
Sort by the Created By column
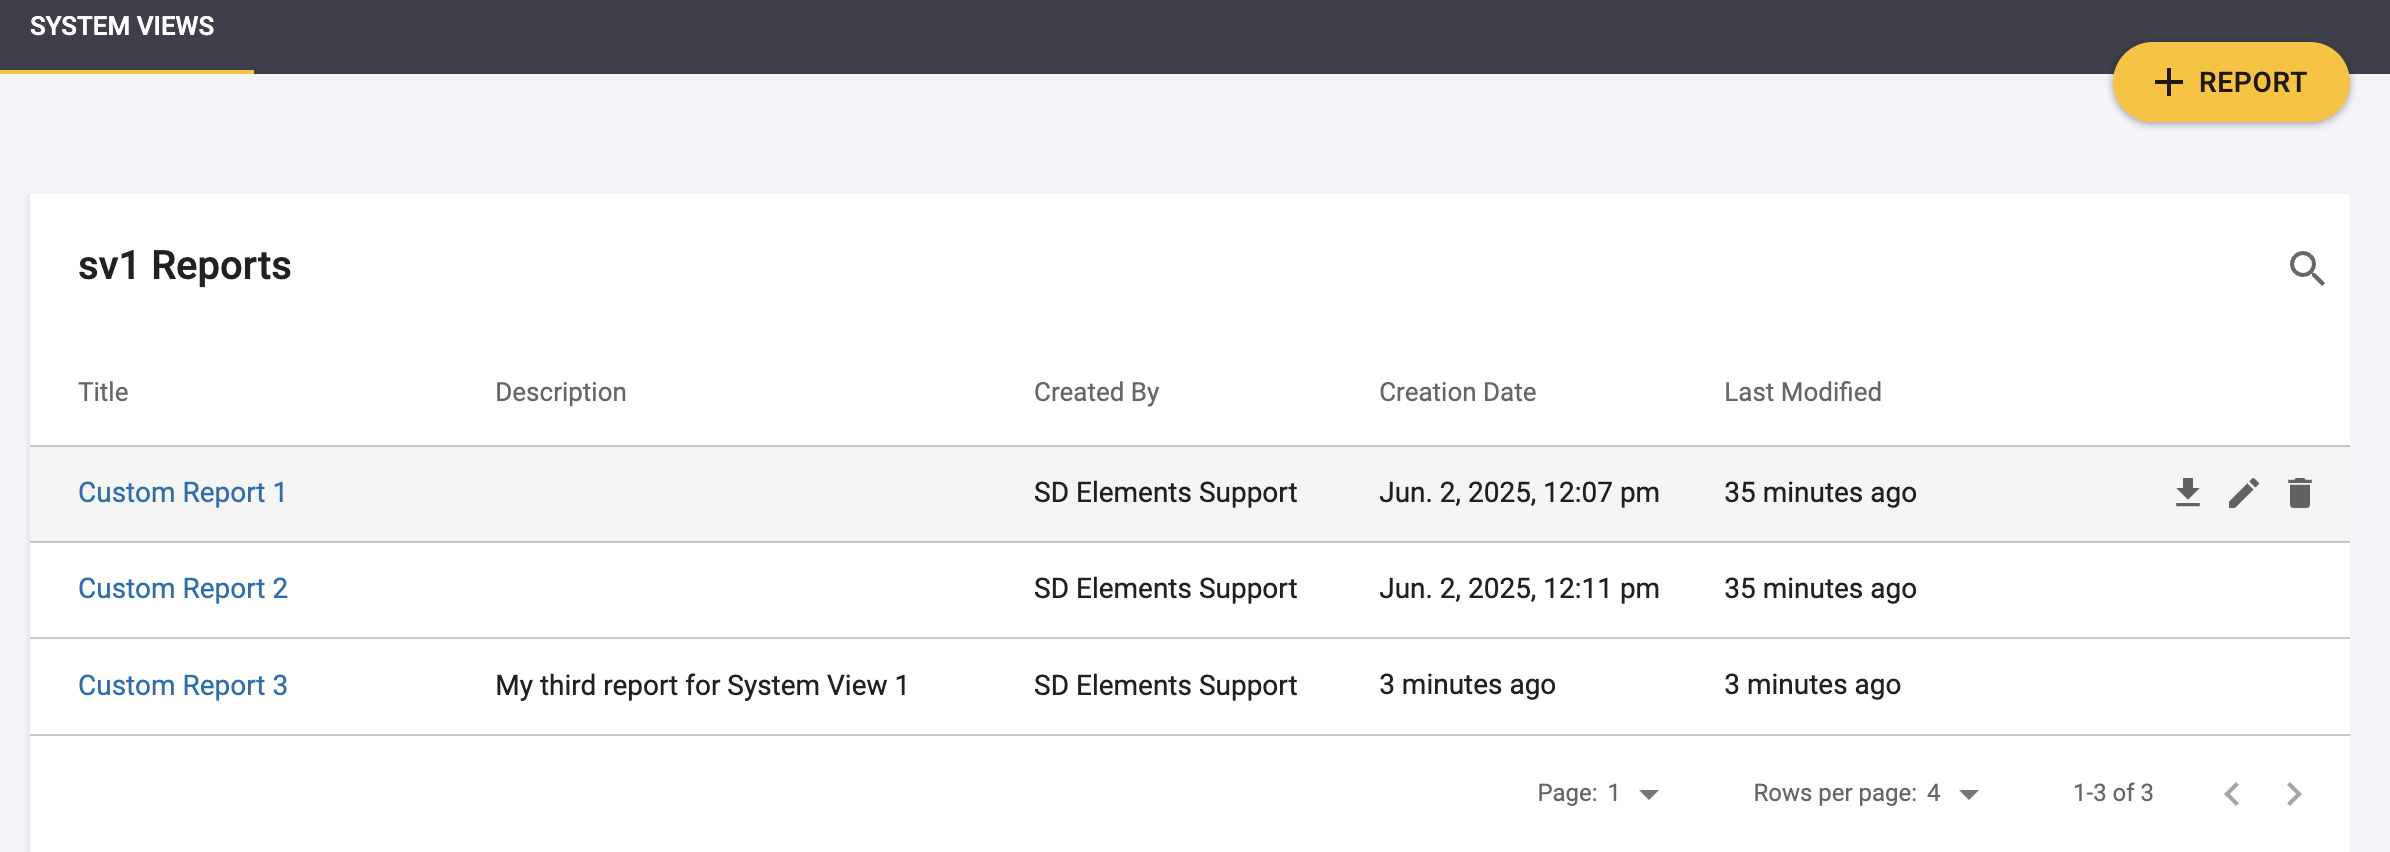pos(1096,392)
